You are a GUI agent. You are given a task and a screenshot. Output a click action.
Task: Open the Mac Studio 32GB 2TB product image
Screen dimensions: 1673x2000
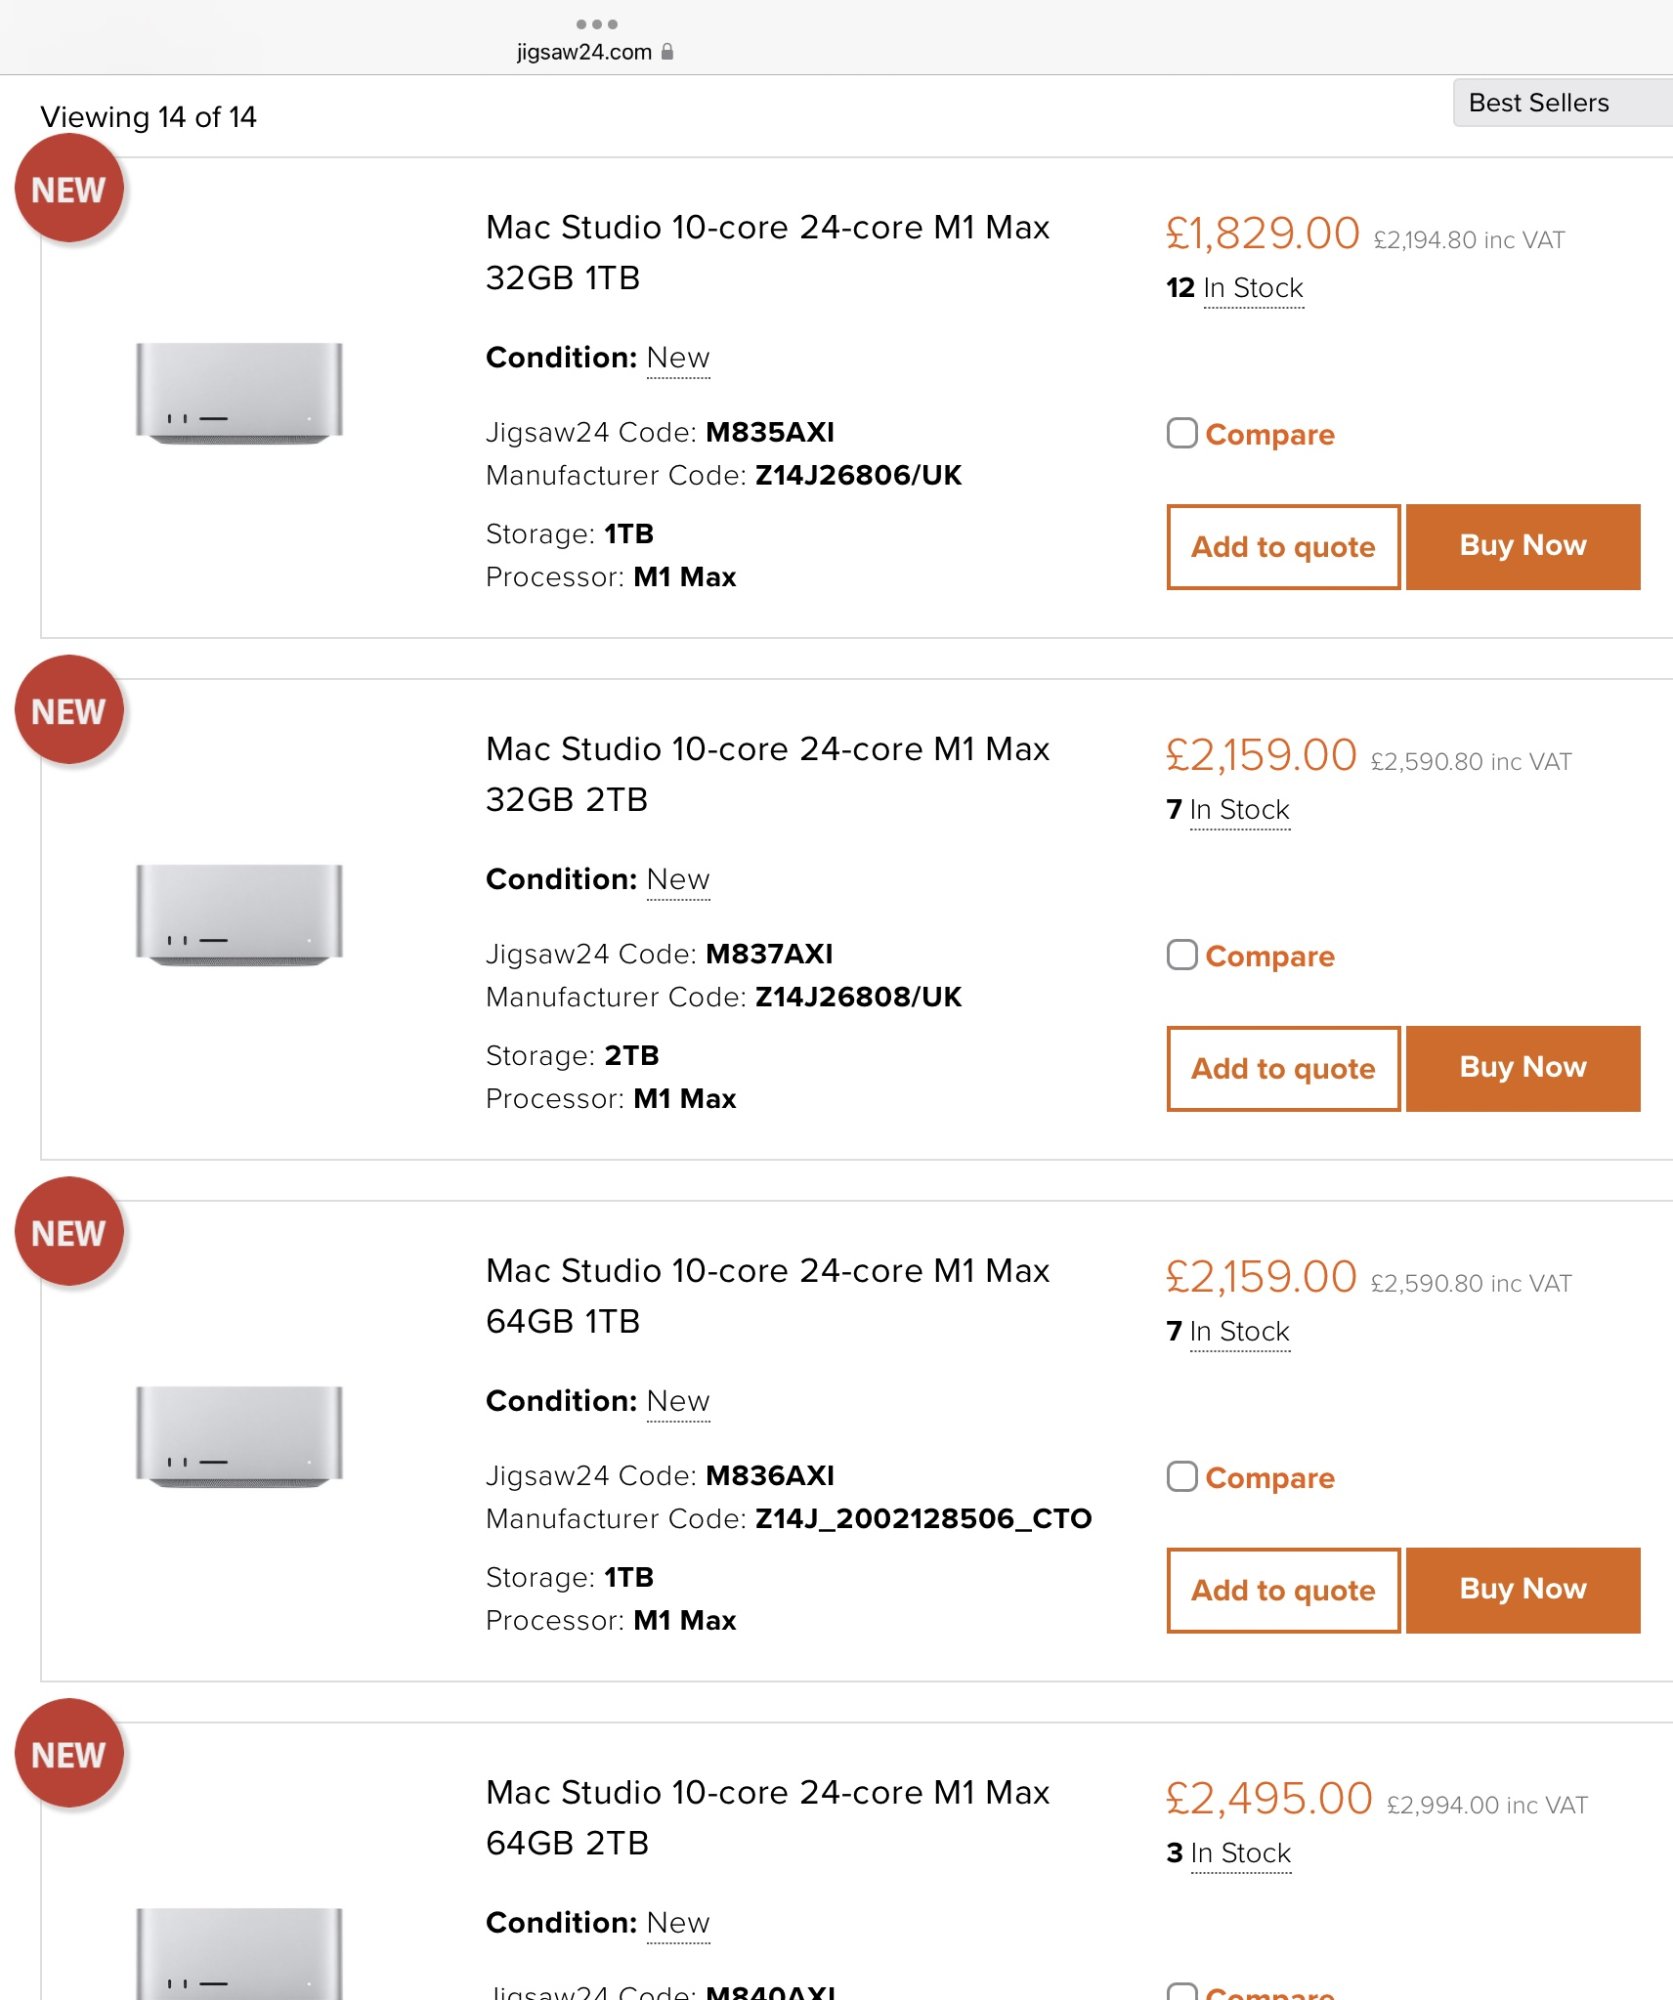click(x=239, y=915)
